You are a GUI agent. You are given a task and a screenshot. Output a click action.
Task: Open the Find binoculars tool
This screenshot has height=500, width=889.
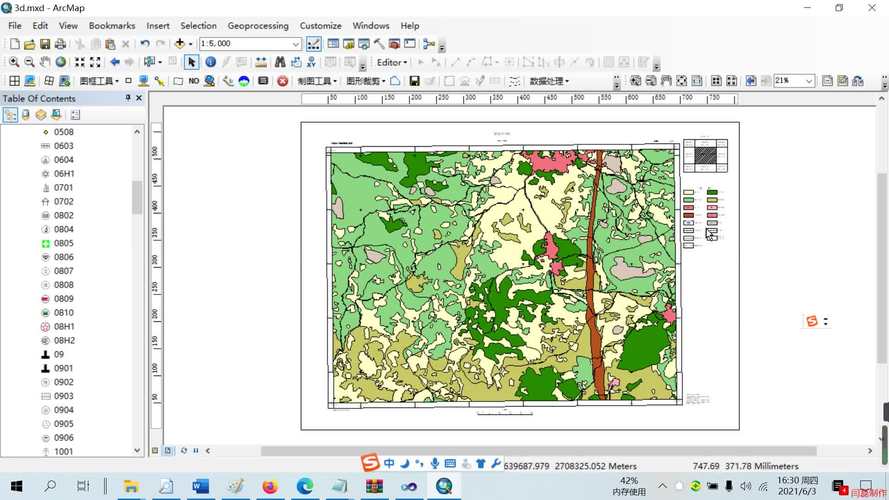280,62
